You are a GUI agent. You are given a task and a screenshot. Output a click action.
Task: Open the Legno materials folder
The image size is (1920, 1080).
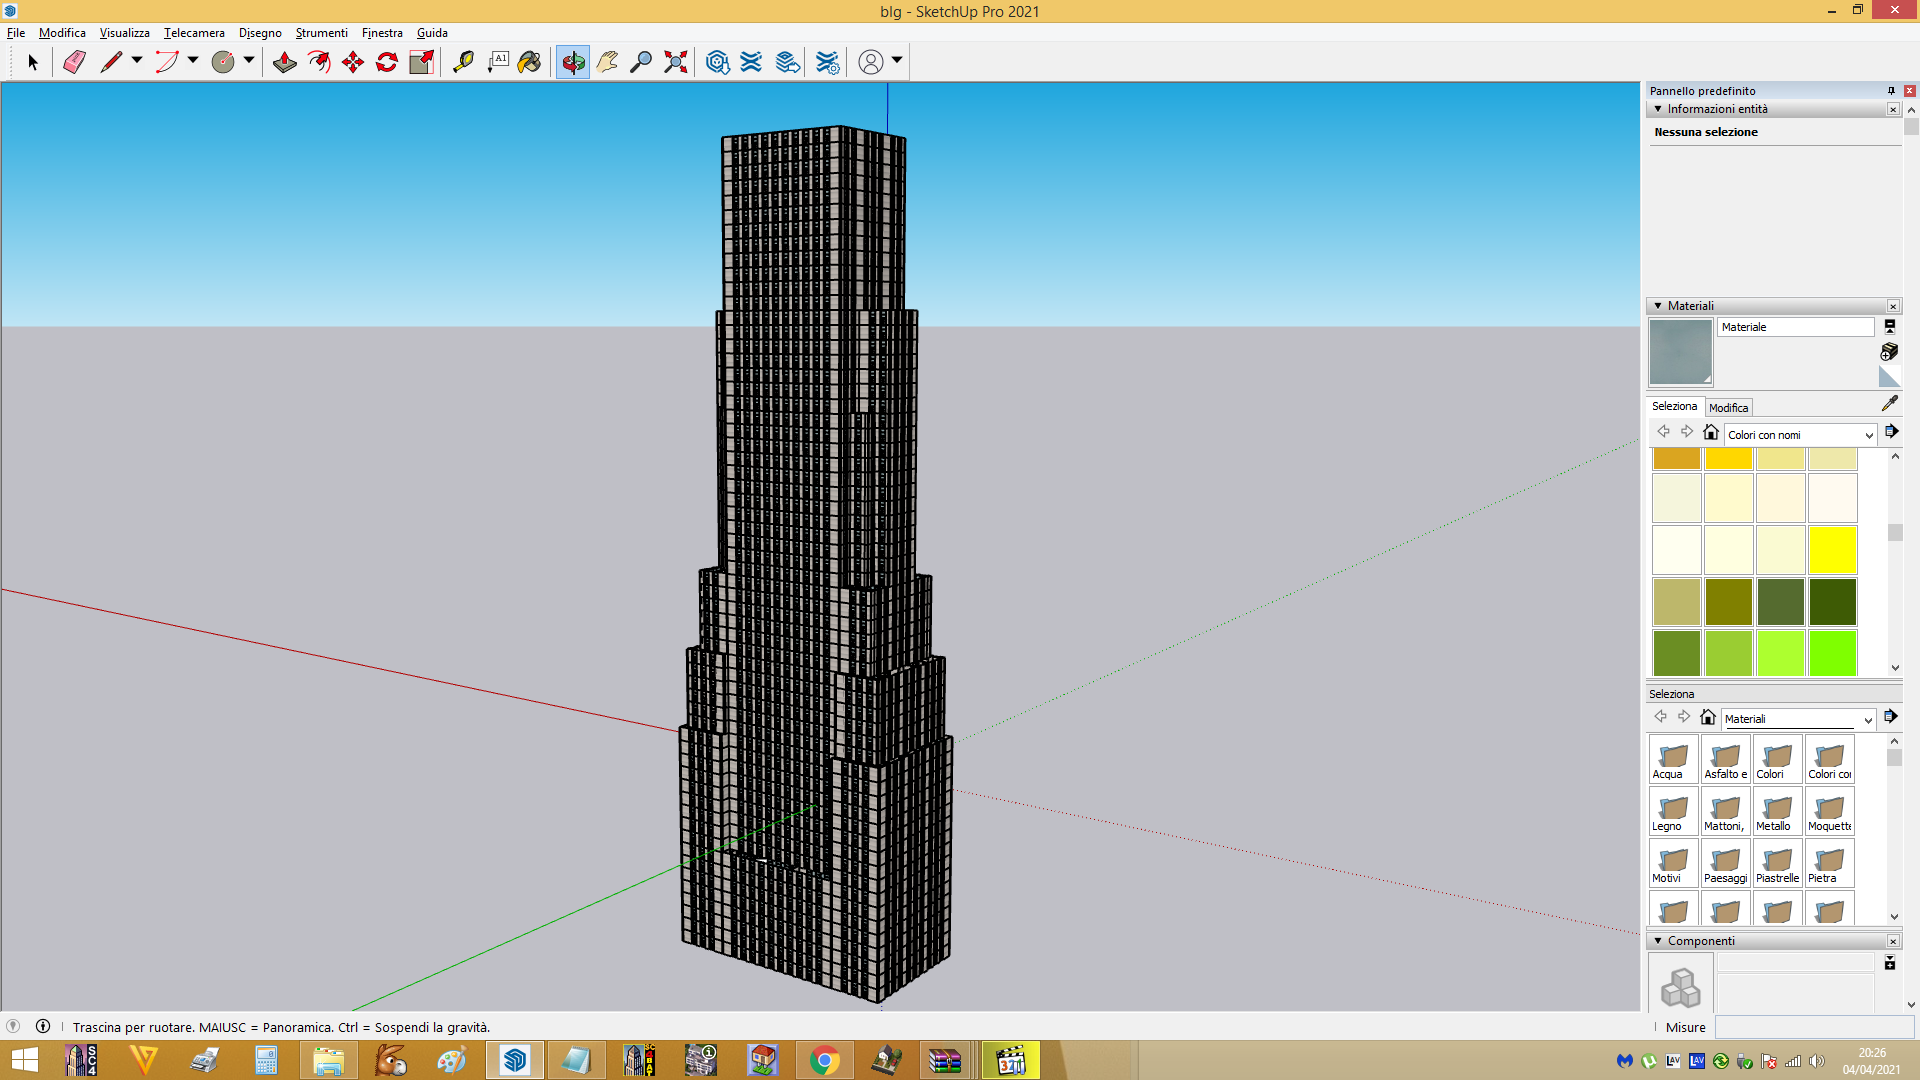1673,811
